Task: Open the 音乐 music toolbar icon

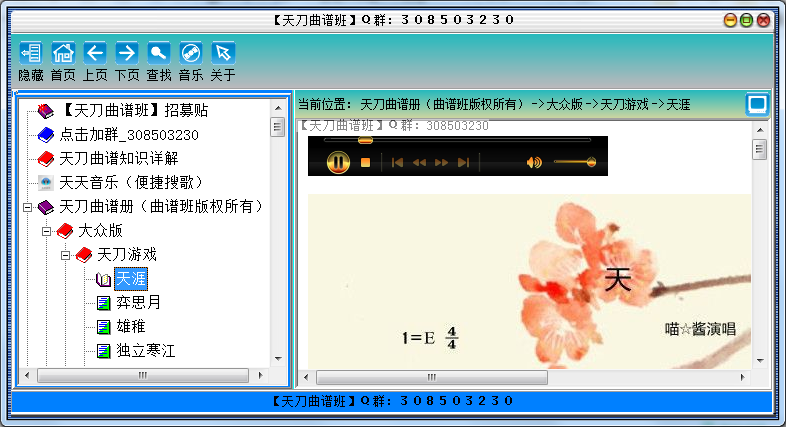Action: (191, 52)
